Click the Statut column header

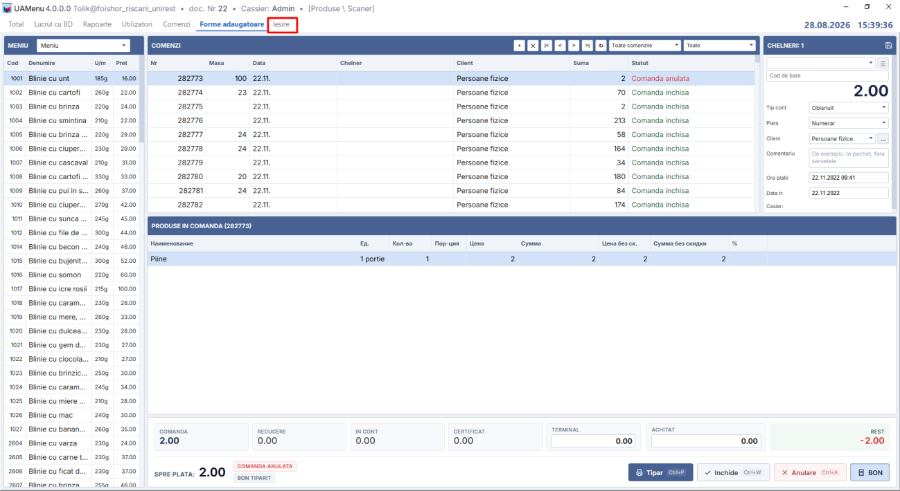(639, 63)
